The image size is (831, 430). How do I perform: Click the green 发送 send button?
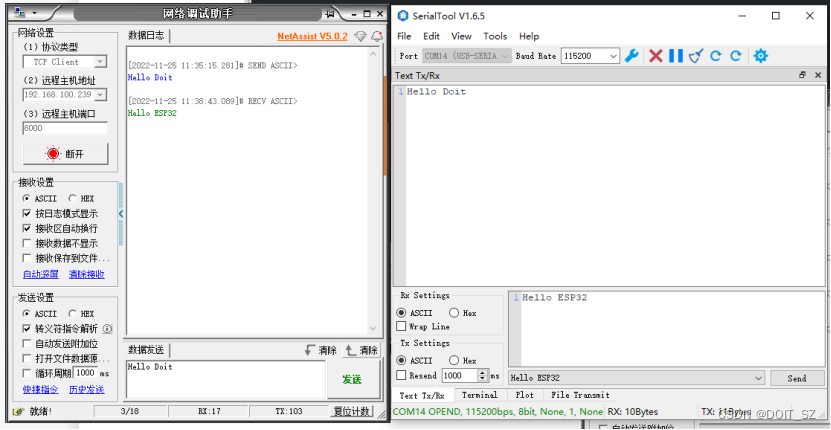click(352, 379)
